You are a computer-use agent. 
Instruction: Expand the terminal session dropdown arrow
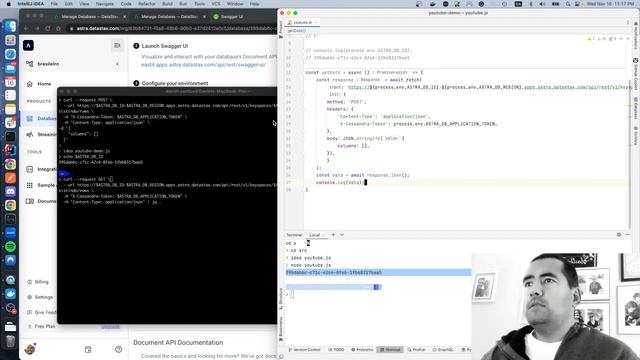[342, 235]
